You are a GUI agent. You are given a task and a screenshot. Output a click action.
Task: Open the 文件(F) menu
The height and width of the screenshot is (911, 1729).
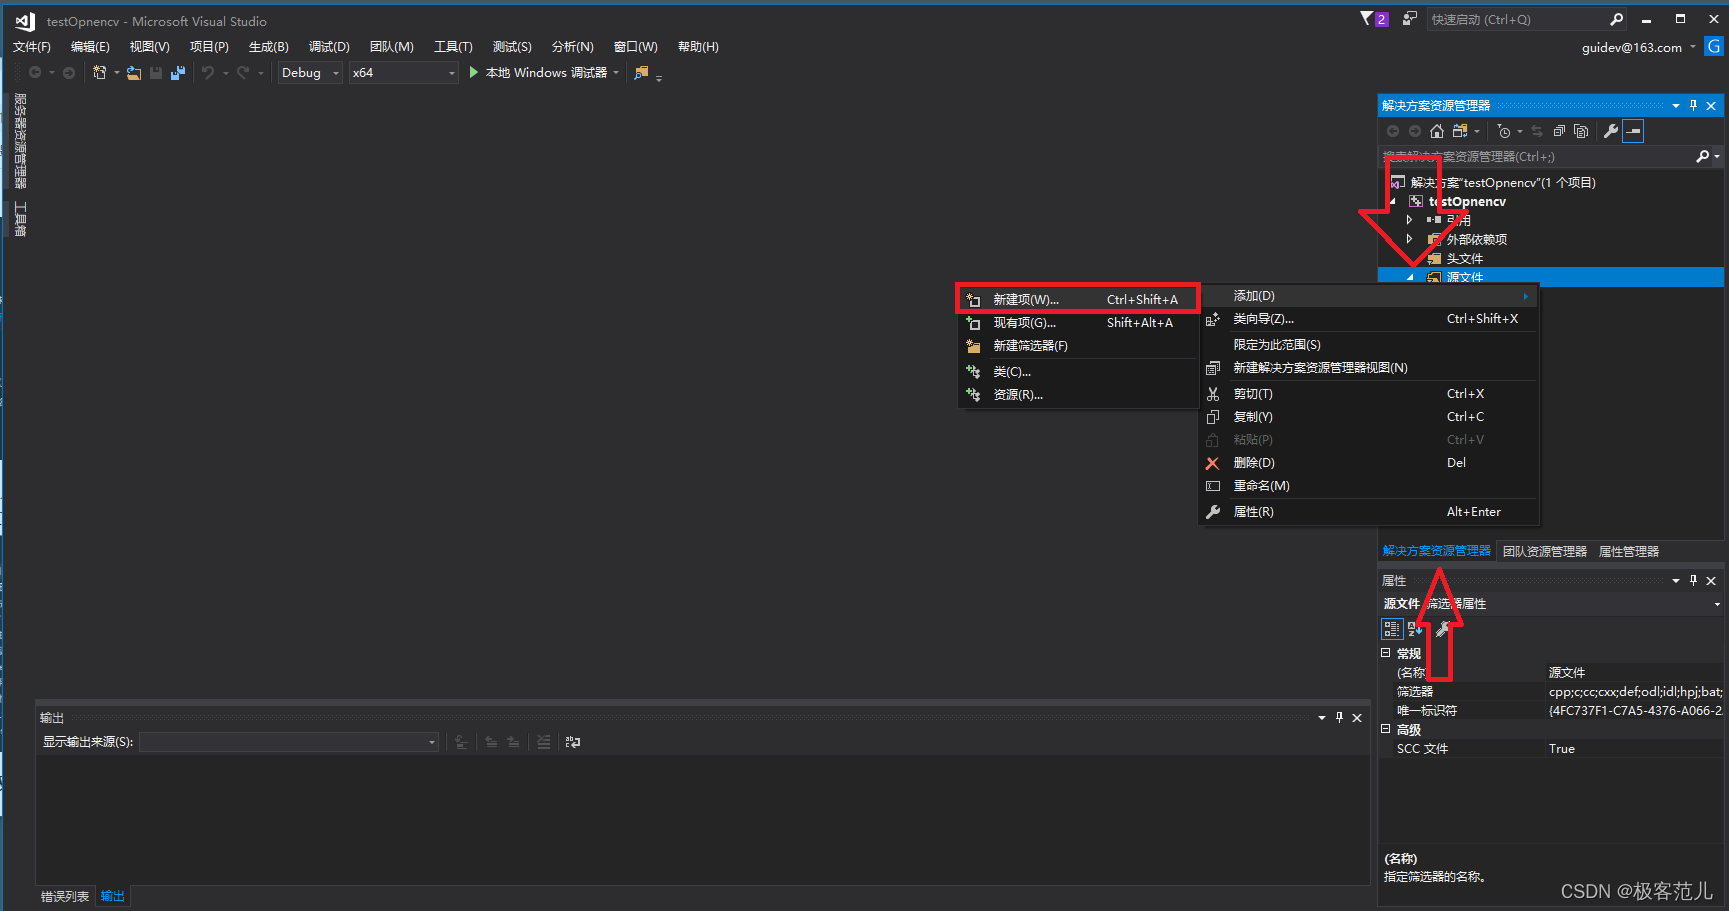click(32, 47)
